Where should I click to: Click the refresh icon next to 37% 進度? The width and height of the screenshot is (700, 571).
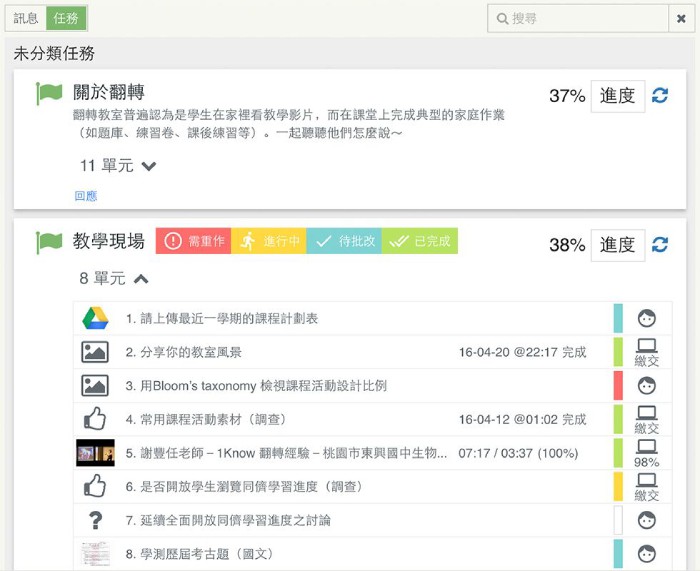tap(660, 96)
